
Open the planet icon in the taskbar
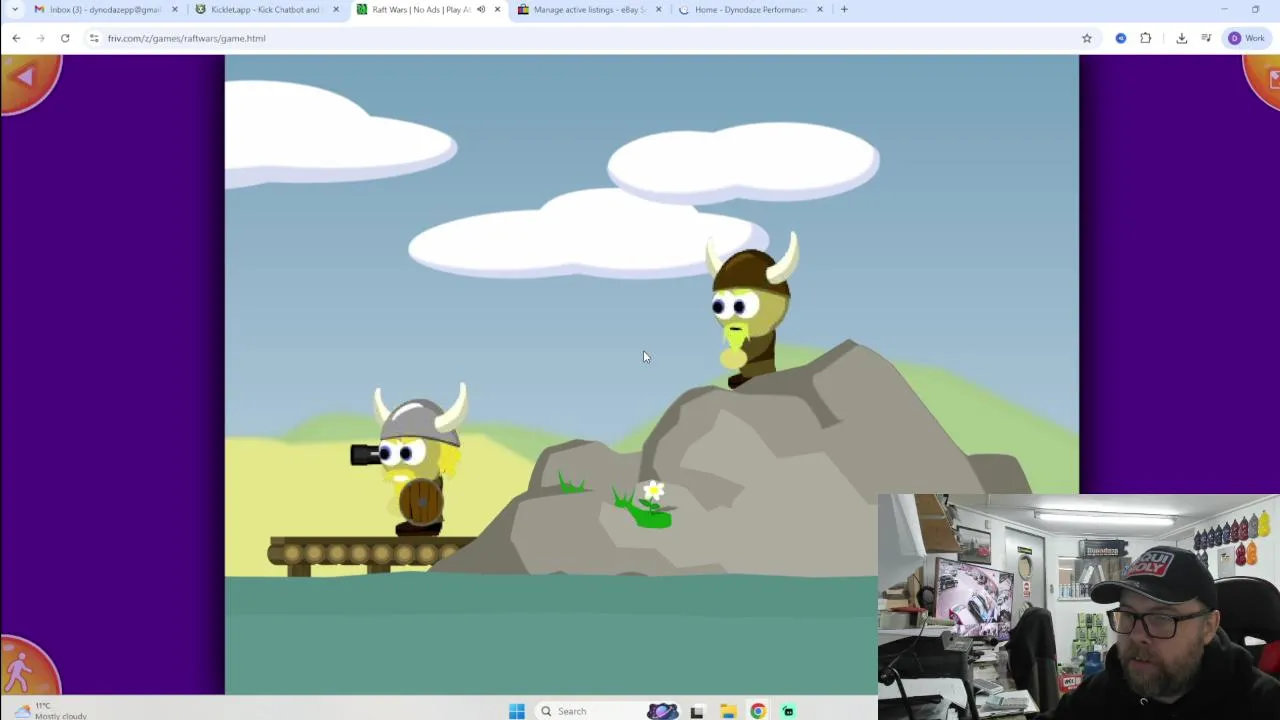[662, 711]
